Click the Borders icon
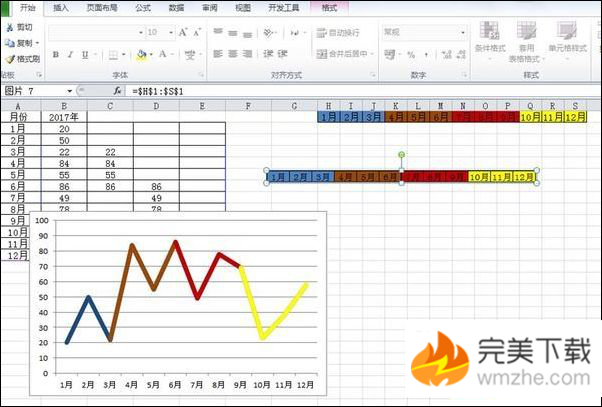The width and height of the screenshot is (602, 407). pyautogui.click(x=113, y=55)
